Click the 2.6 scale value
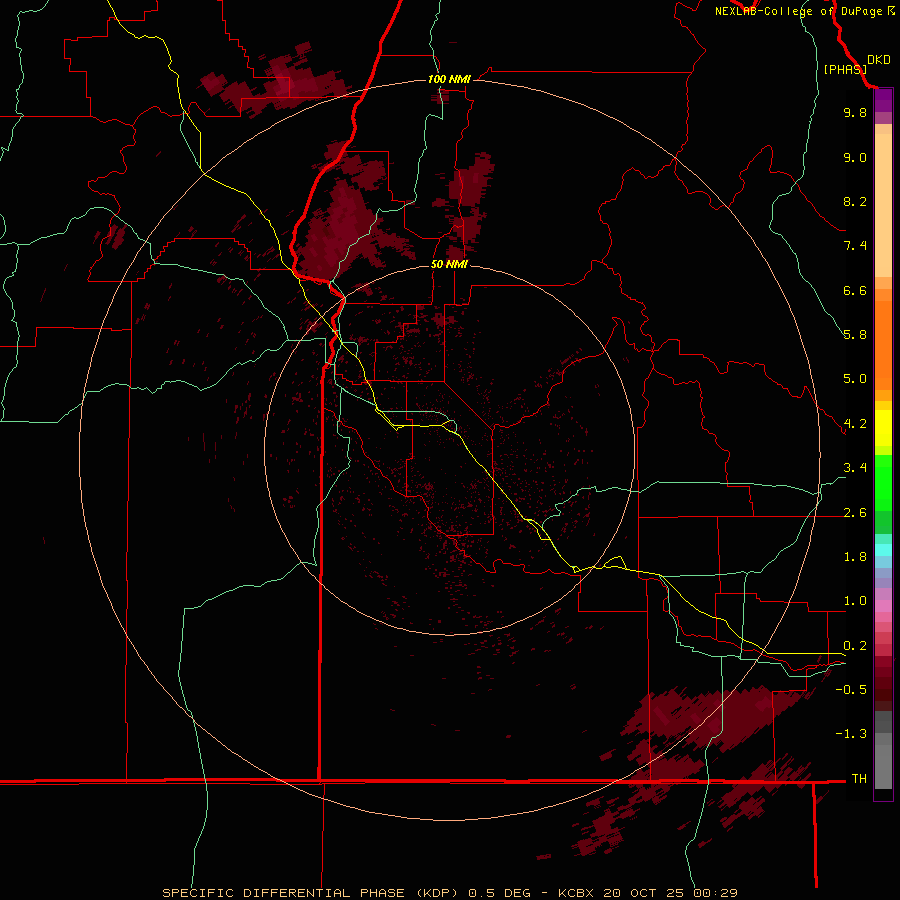Viewport: 900px width, 900px height. tap(855, 513)
